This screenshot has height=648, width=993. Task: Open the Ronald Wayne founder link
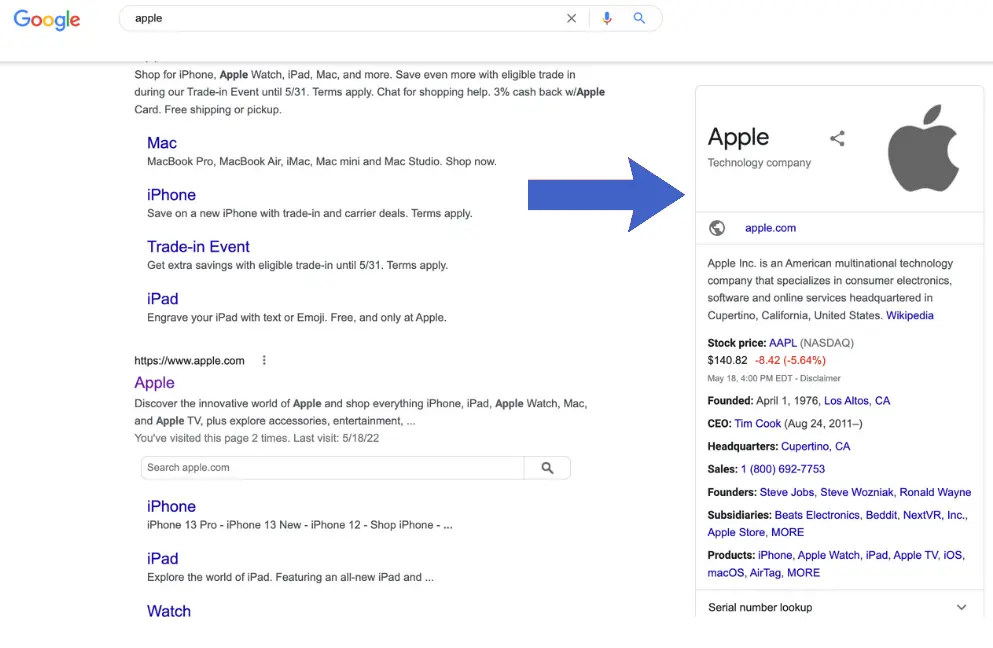pyautogui.click(x=935, y=492)
